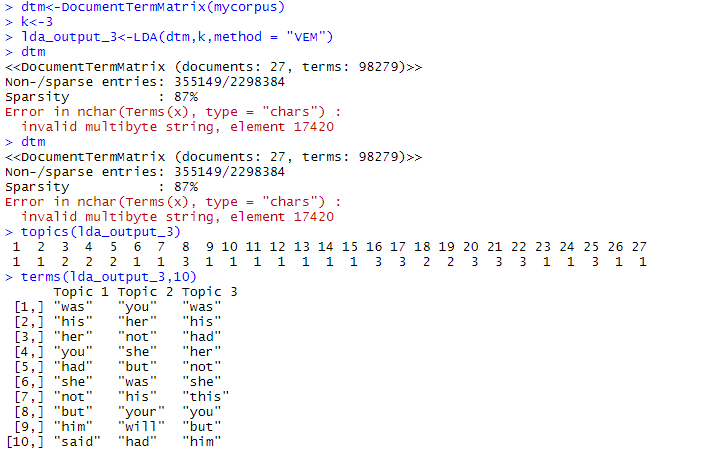This screenshot has height=449, width=701.
Task: Click the 'Topic 3' column header
Action: pyautogui.click(x=210, y=292)
